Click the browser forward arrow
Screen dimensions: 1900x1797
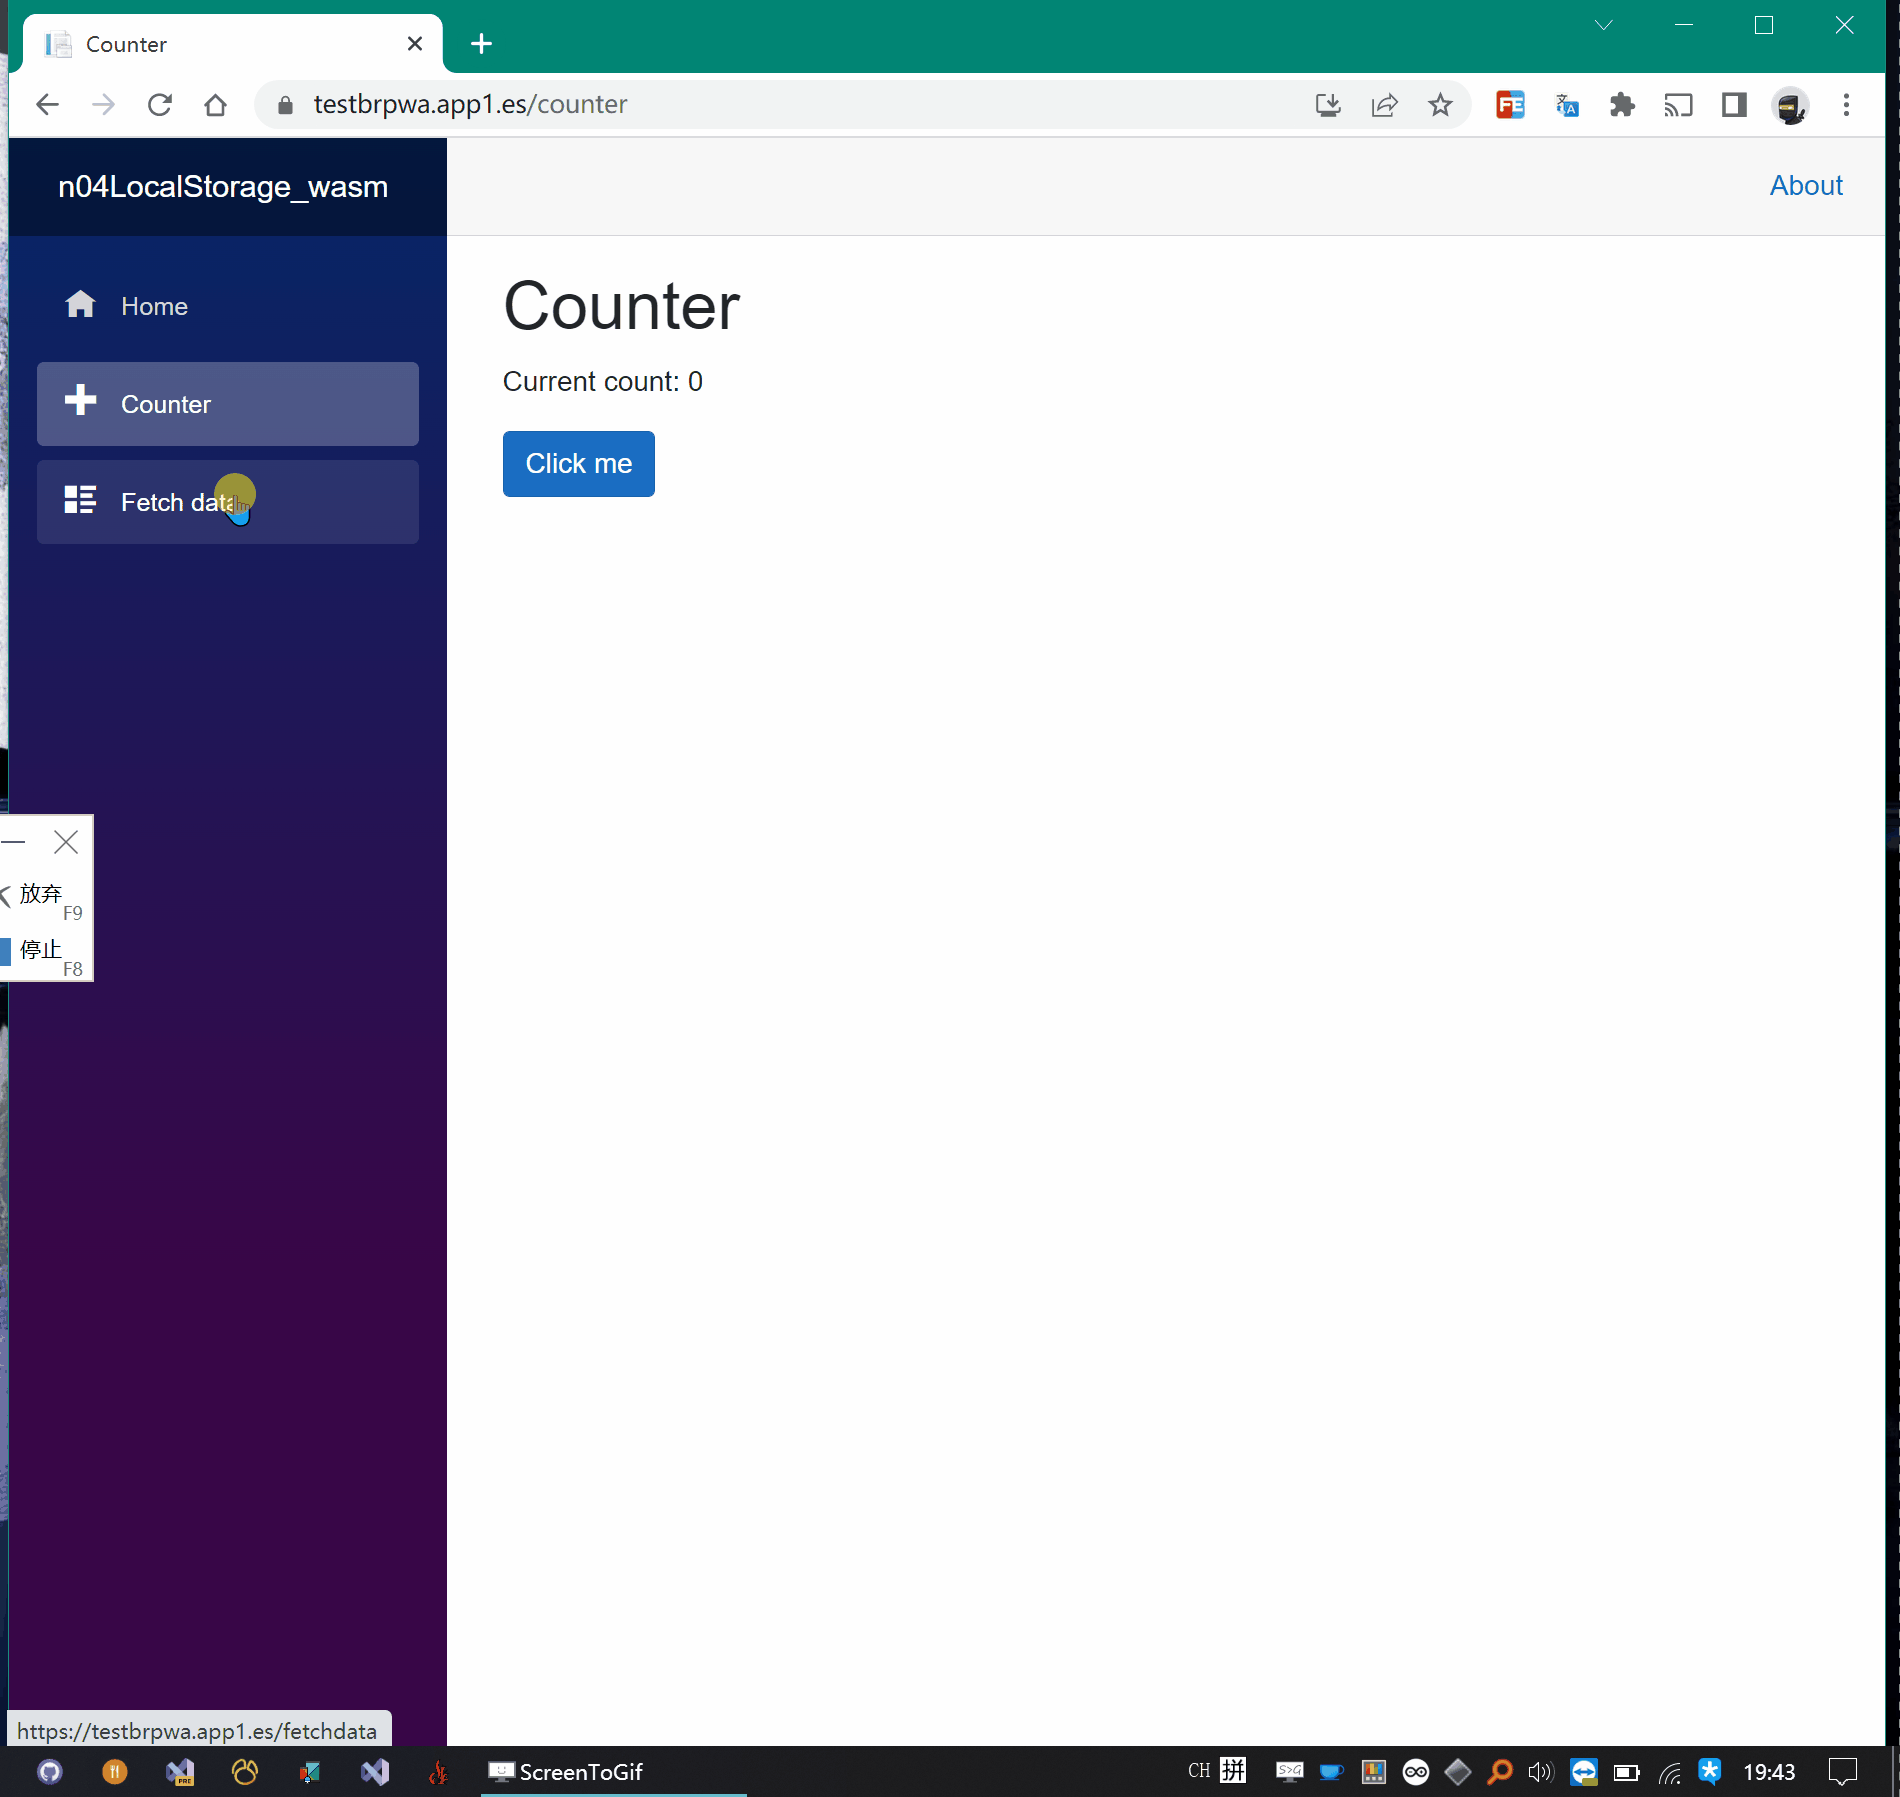(x=103, y=104)
